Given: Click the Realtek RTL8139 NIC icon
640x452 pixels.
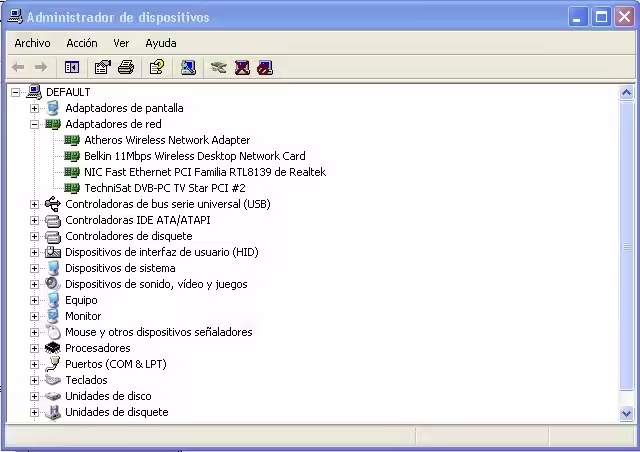Looking at the screenshot, I should click(72, 172).
